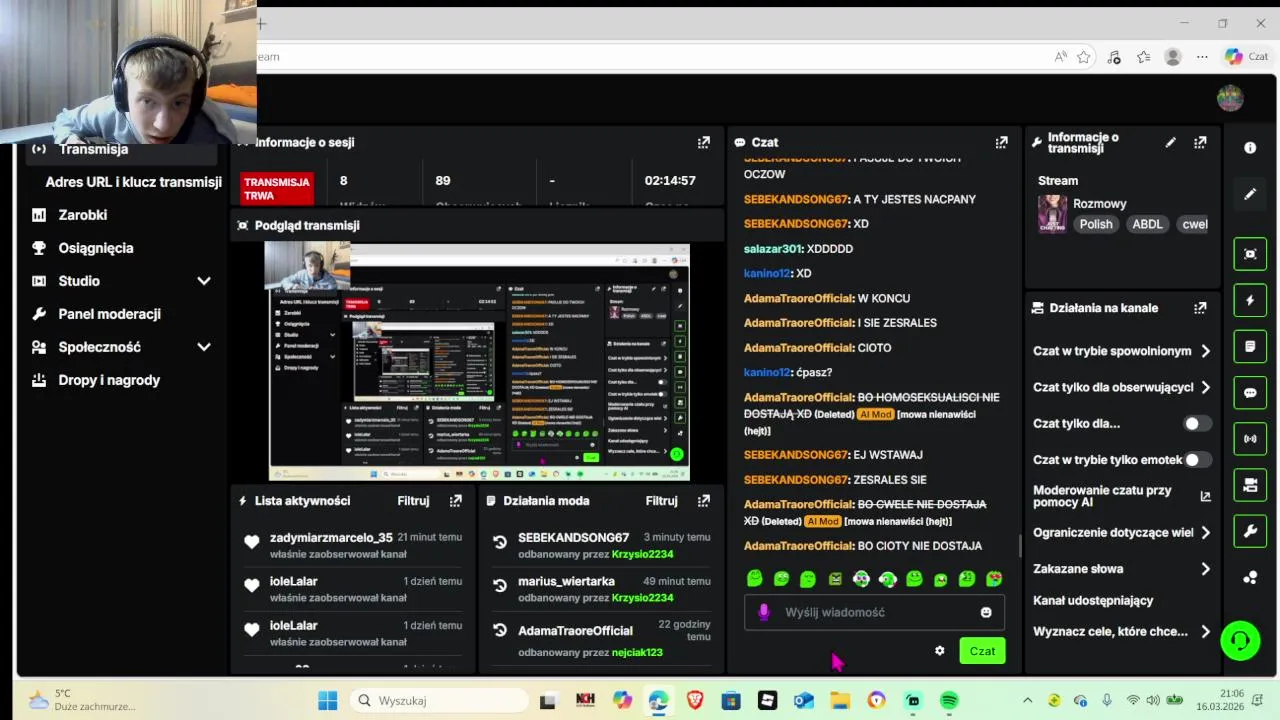Viewport: 1280px width, 720px height.
Task: Send message with the green Czat button
Action: [x=982, y=651]
